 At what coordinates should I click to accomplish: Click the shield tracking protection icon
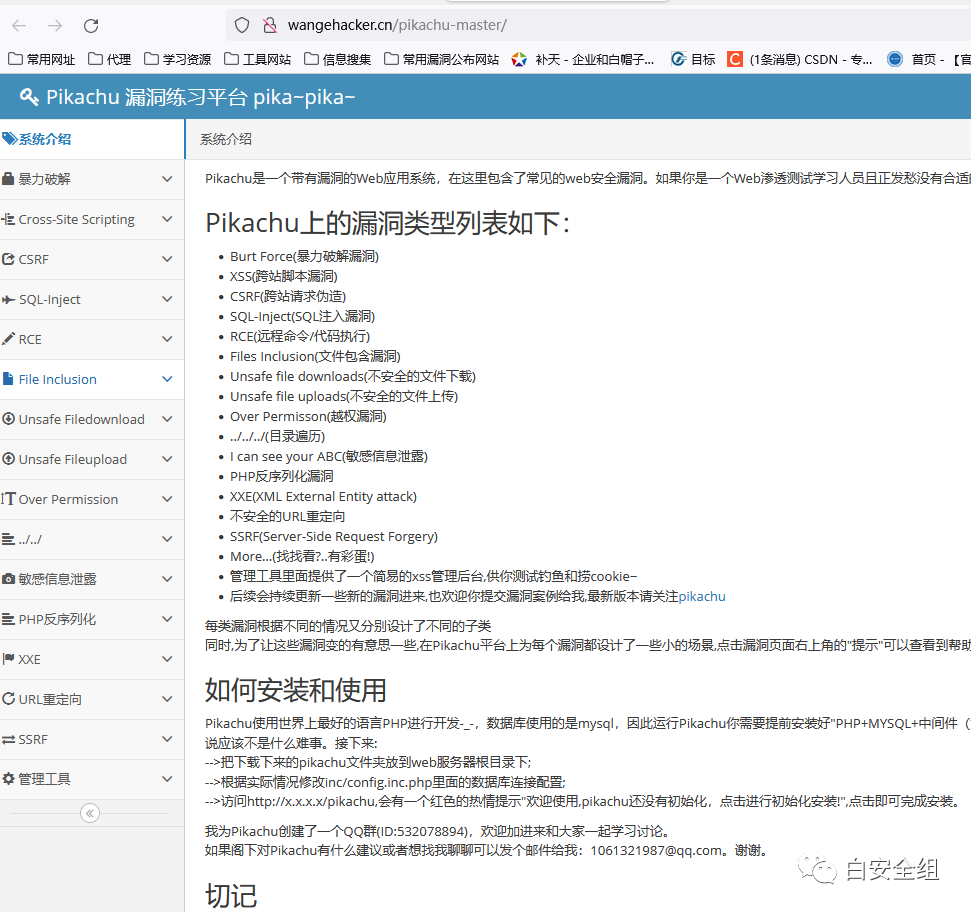point(242,25)
